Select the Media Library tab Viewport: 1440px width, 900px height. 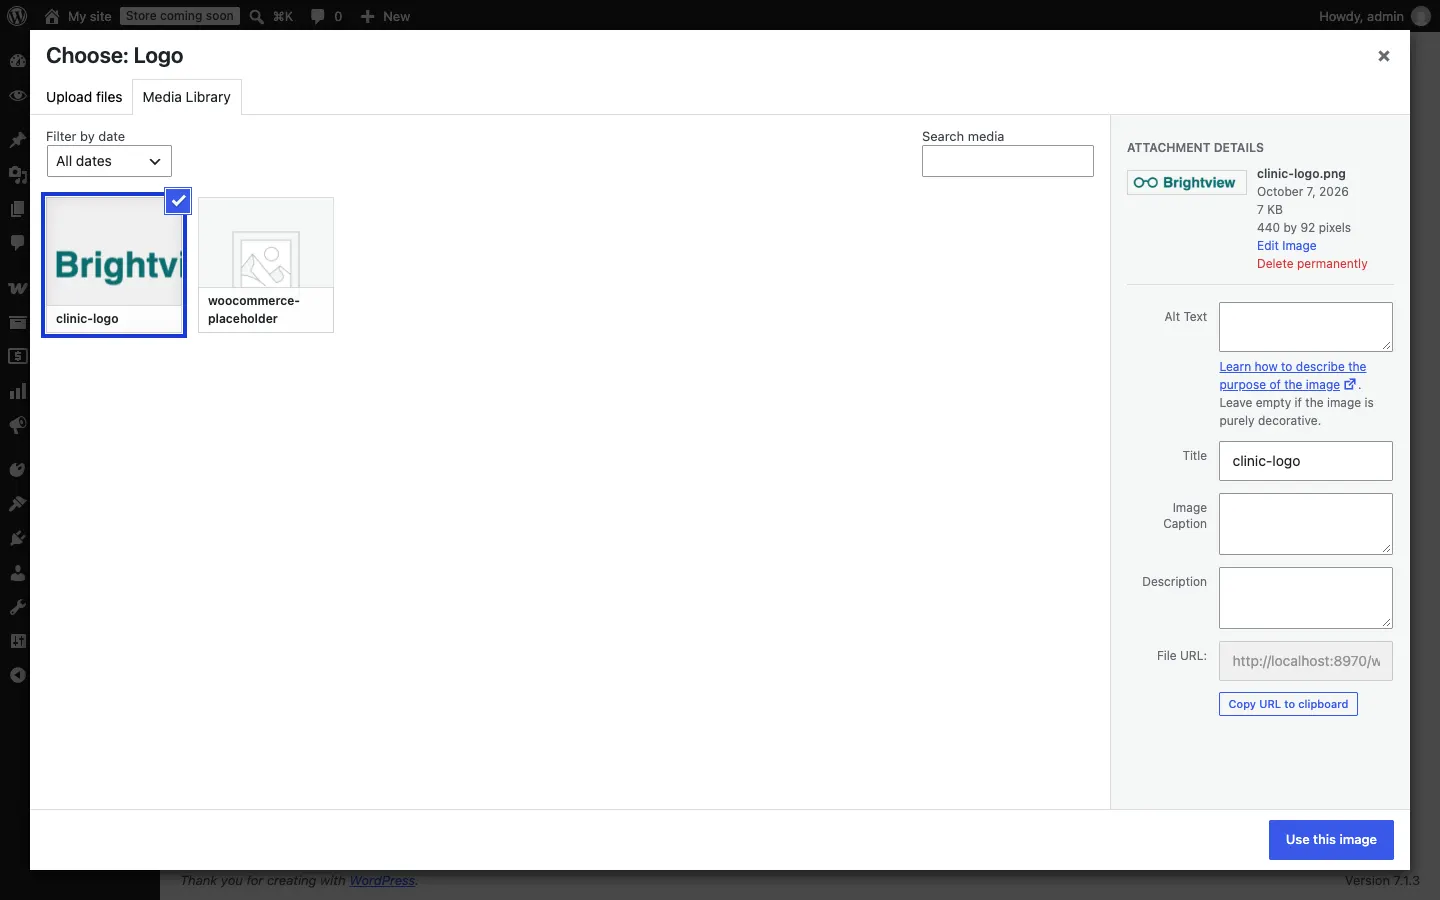(187, 97)
